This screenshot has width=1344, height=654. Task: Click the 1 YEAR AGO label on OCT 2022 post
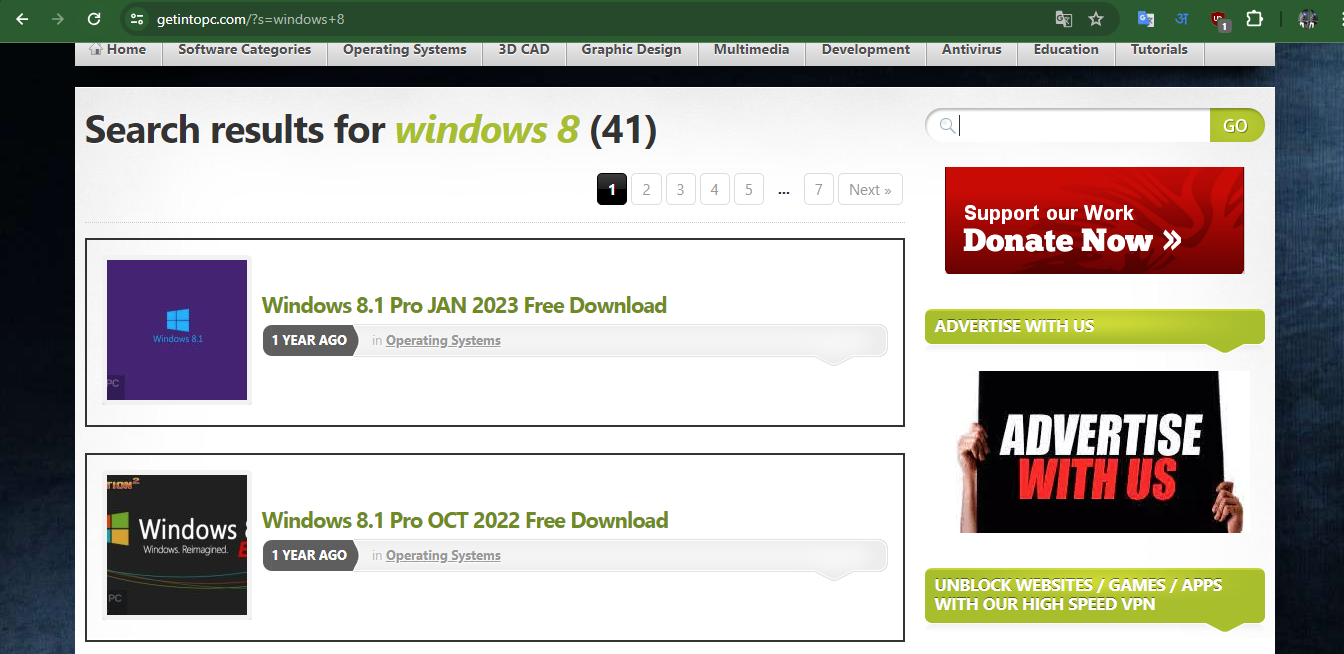point(309,555)
